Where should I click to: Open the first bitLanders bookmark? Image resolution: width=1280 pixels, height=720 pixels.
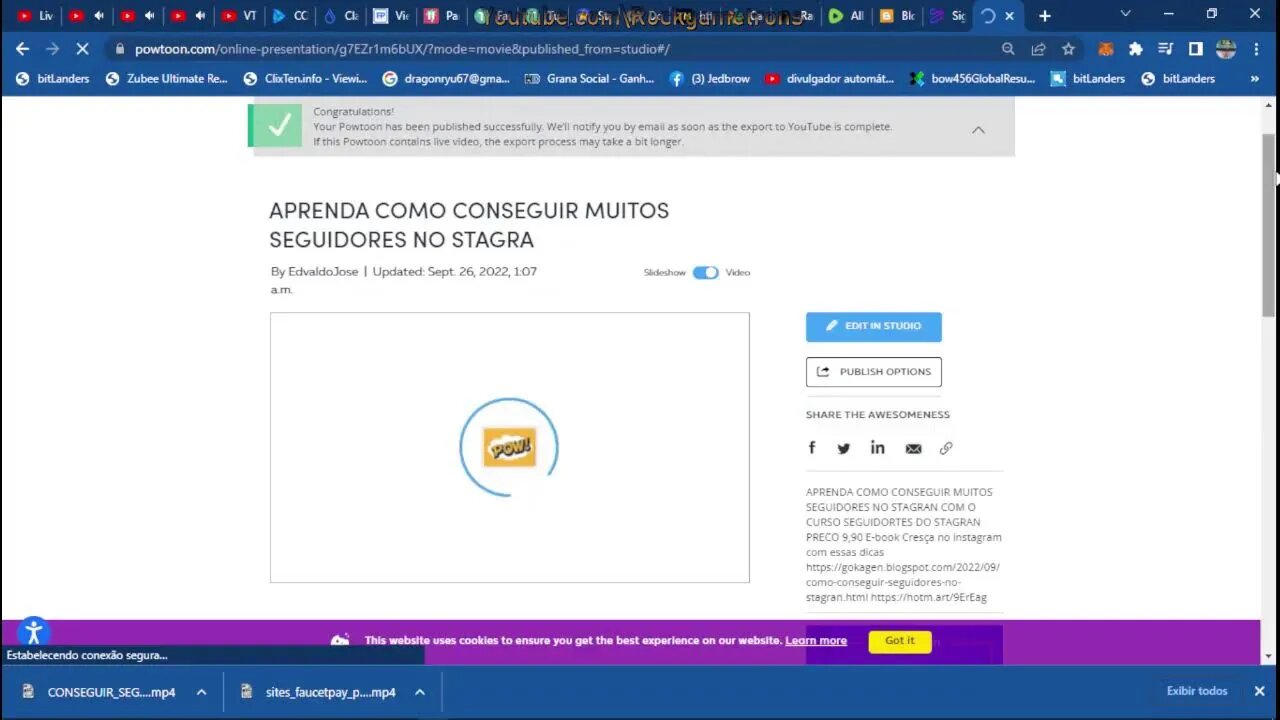[53, 78]
